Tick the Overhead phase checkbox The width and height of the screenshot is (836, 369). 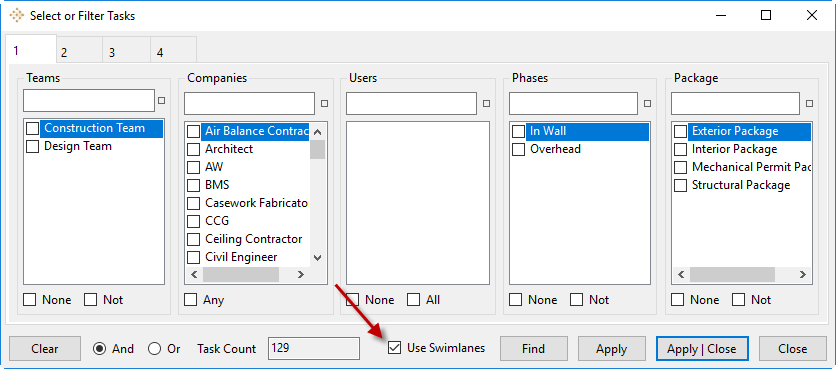pos(518,149)
